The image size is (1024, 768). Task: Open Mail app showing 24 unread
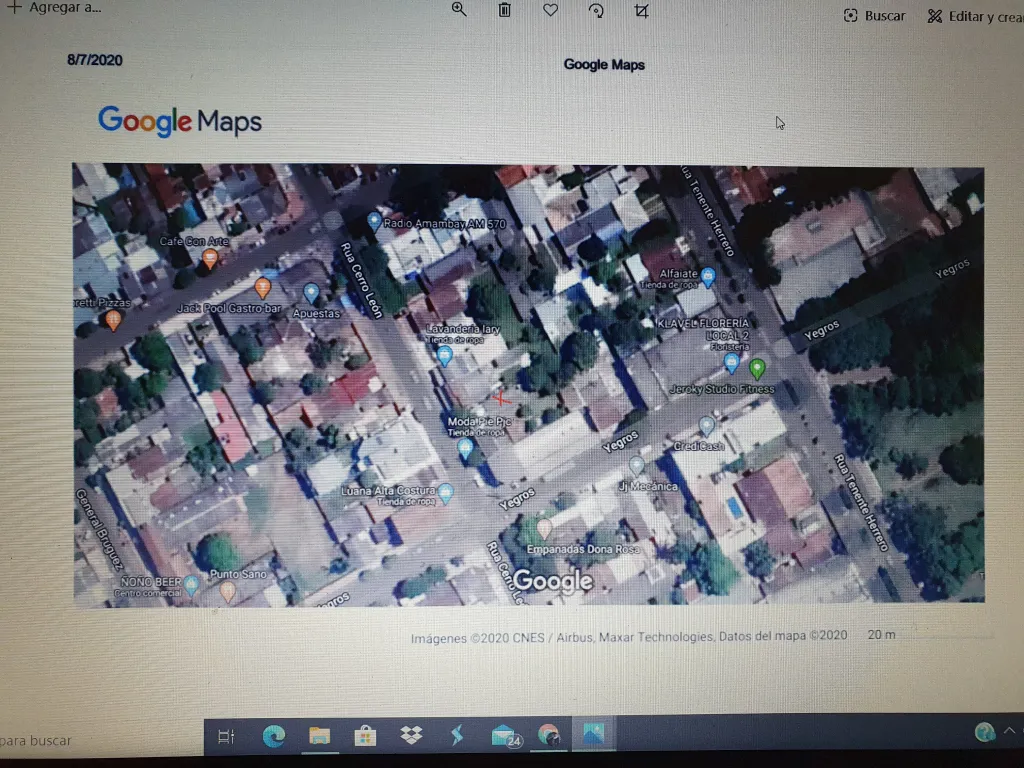(x=505, y=736)
